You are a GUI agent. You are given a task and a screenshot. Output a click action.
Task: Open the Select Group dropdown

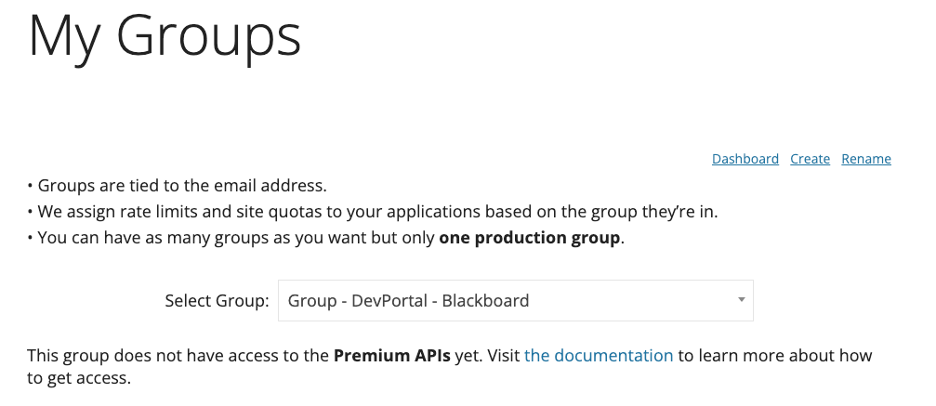(516, 300)
